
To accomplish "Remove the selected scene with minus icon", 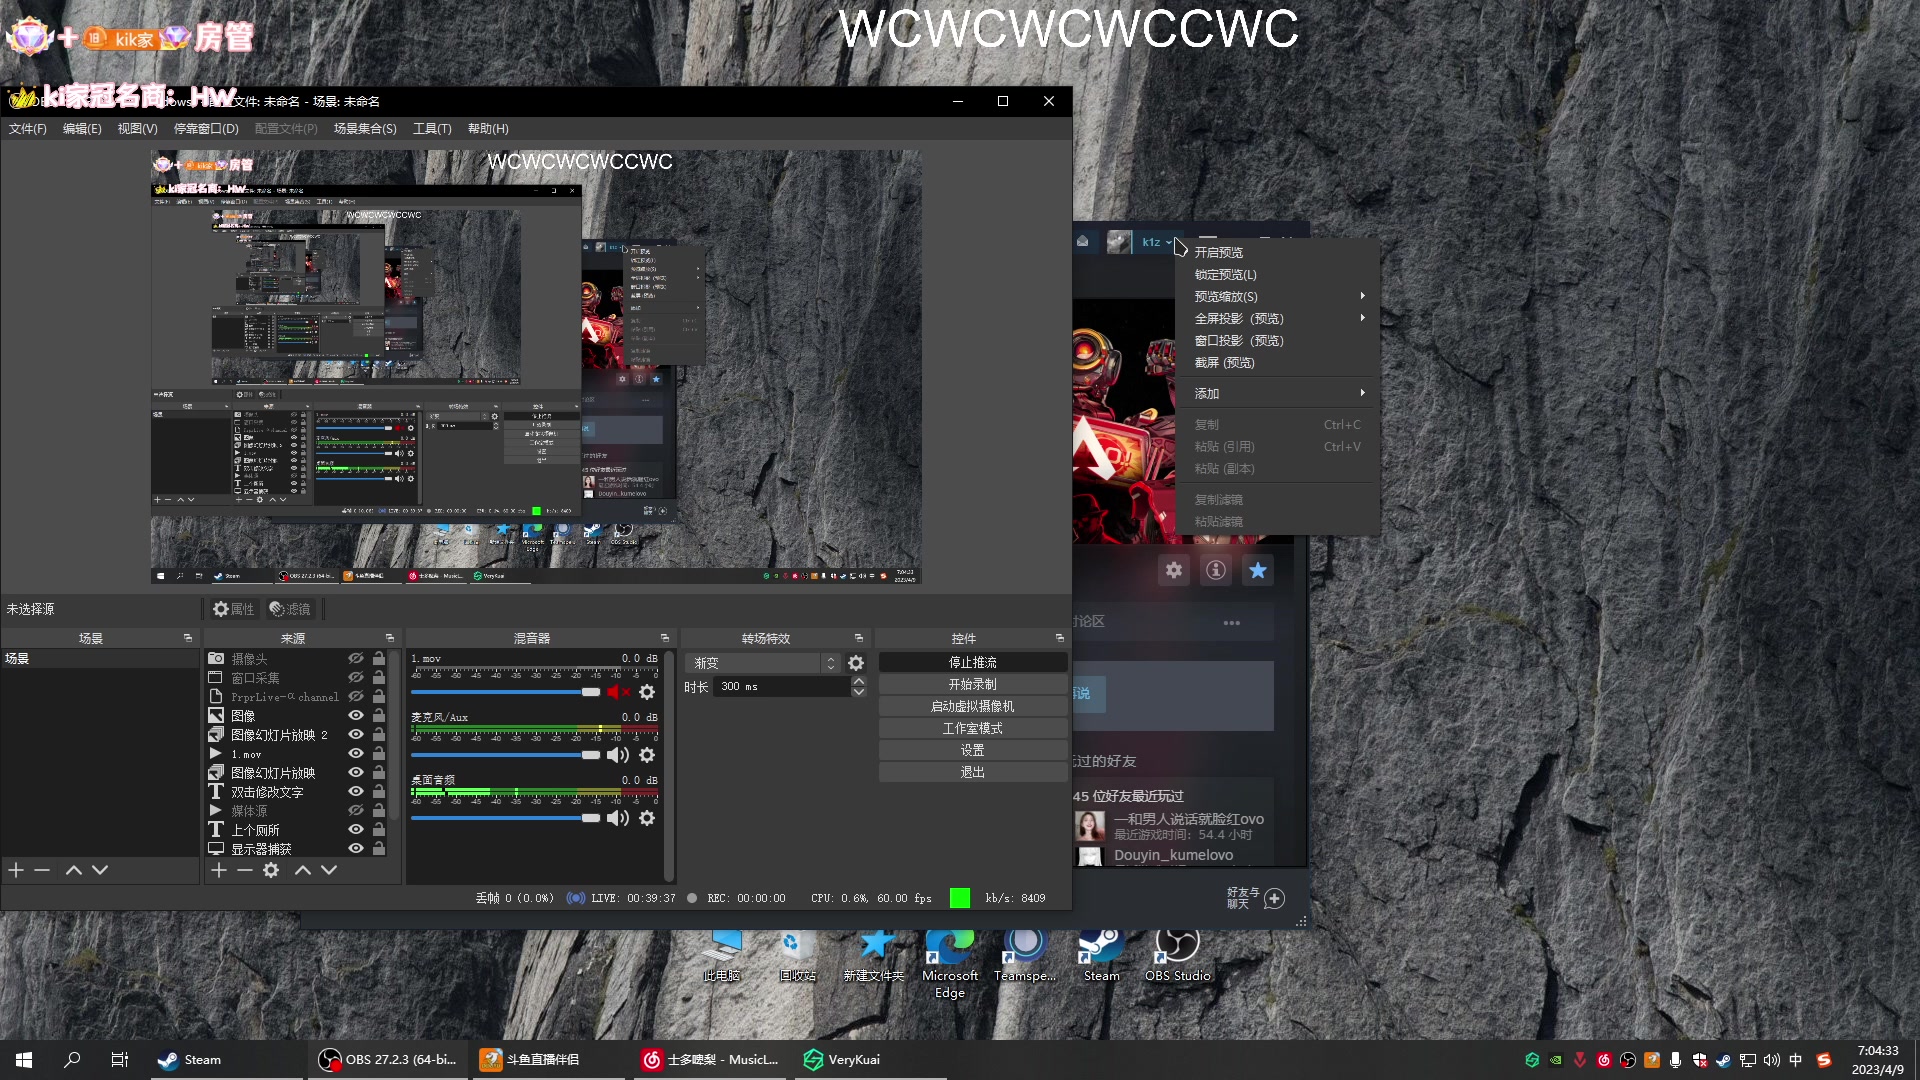I will tap(42, 870).
